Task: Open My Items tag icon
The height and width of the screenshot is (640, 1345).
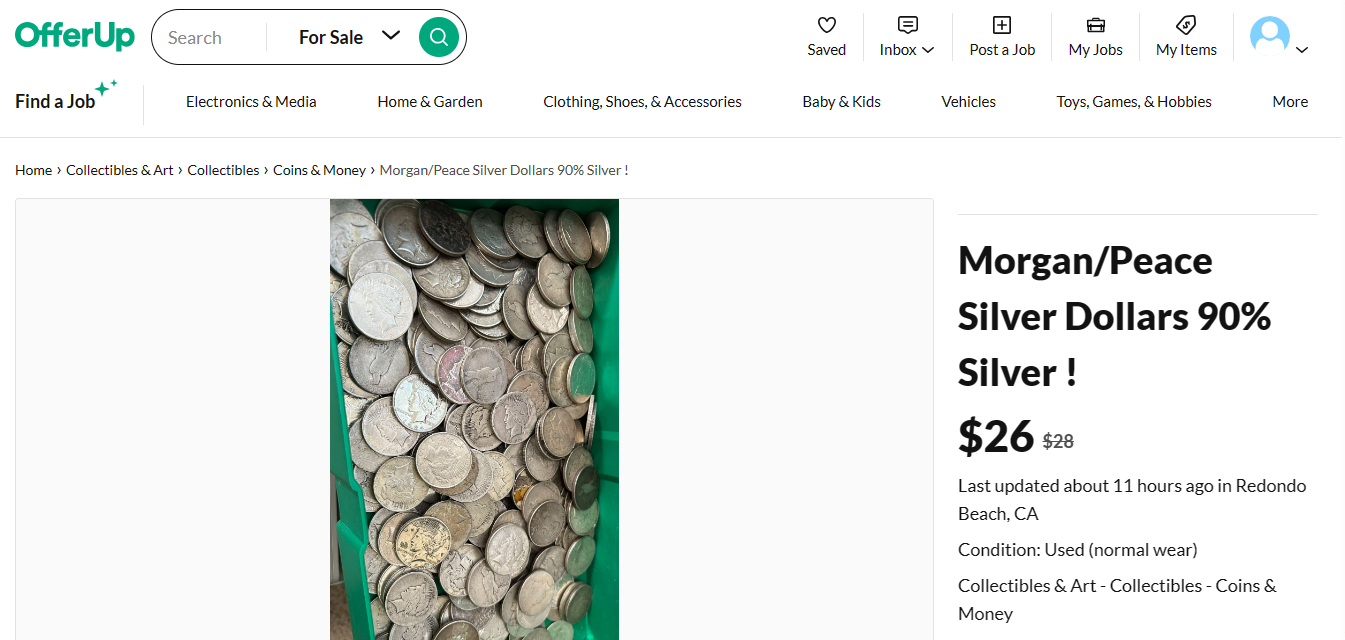Action: [x=1186, y=25]
